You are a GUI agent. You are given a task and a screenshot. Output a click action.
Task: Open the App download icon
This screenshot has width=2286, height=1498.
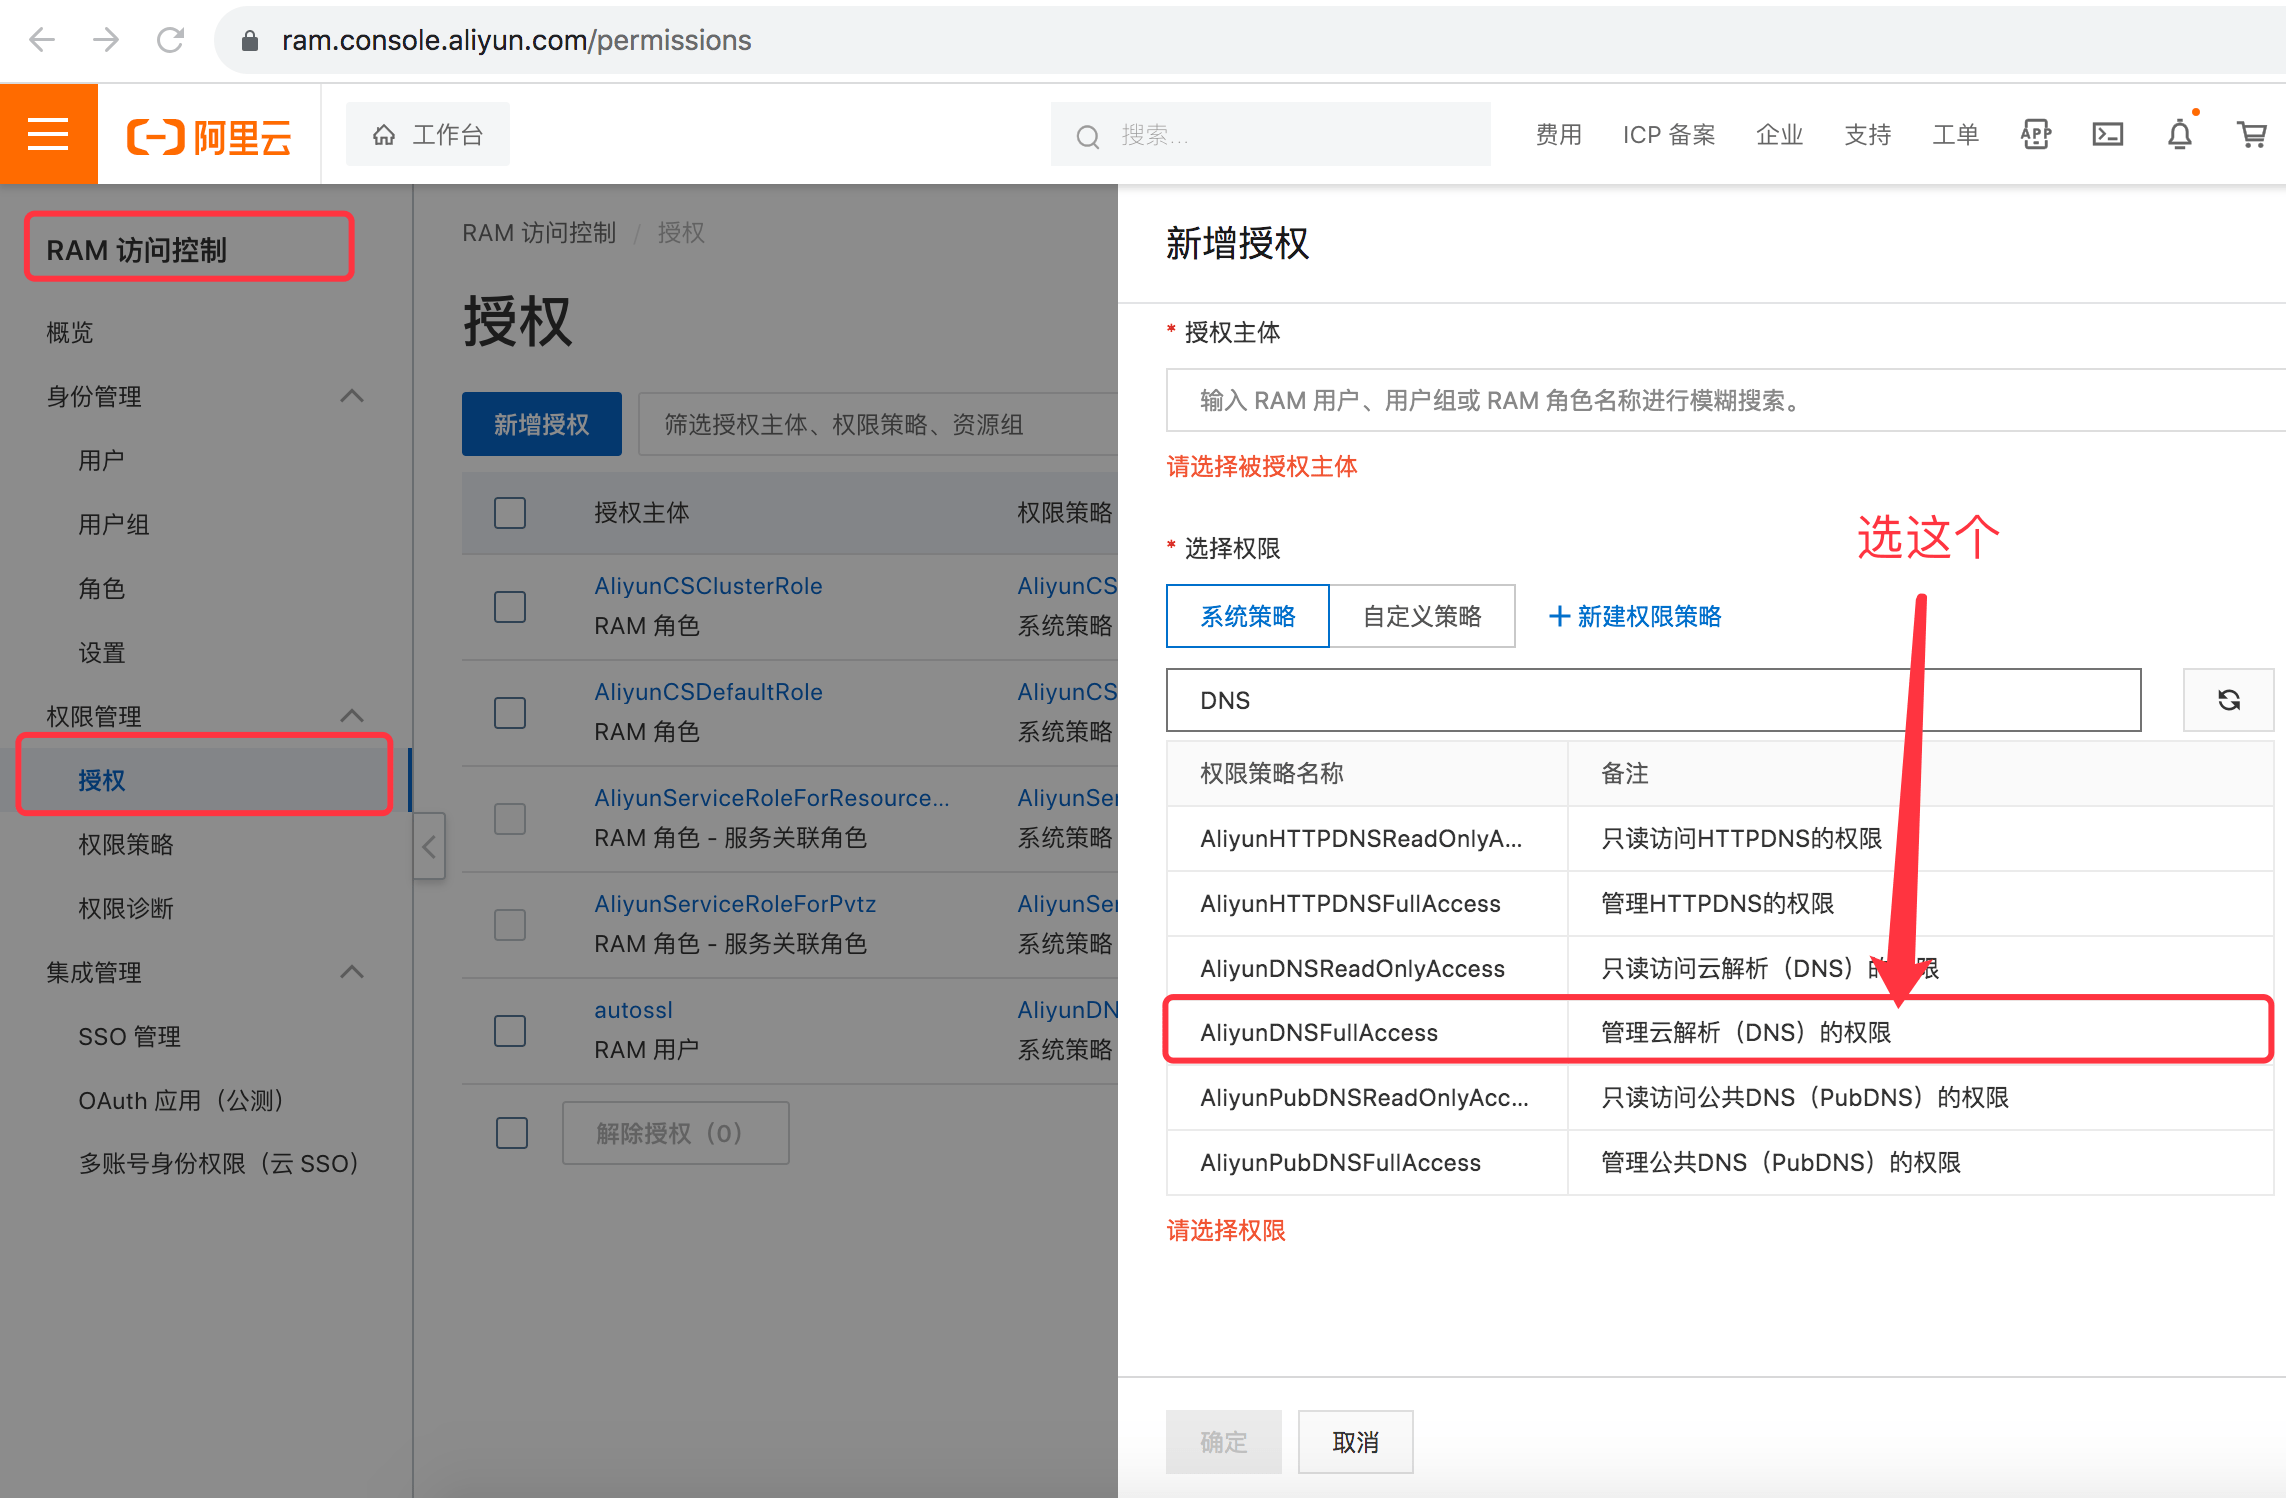point(2036,134)
